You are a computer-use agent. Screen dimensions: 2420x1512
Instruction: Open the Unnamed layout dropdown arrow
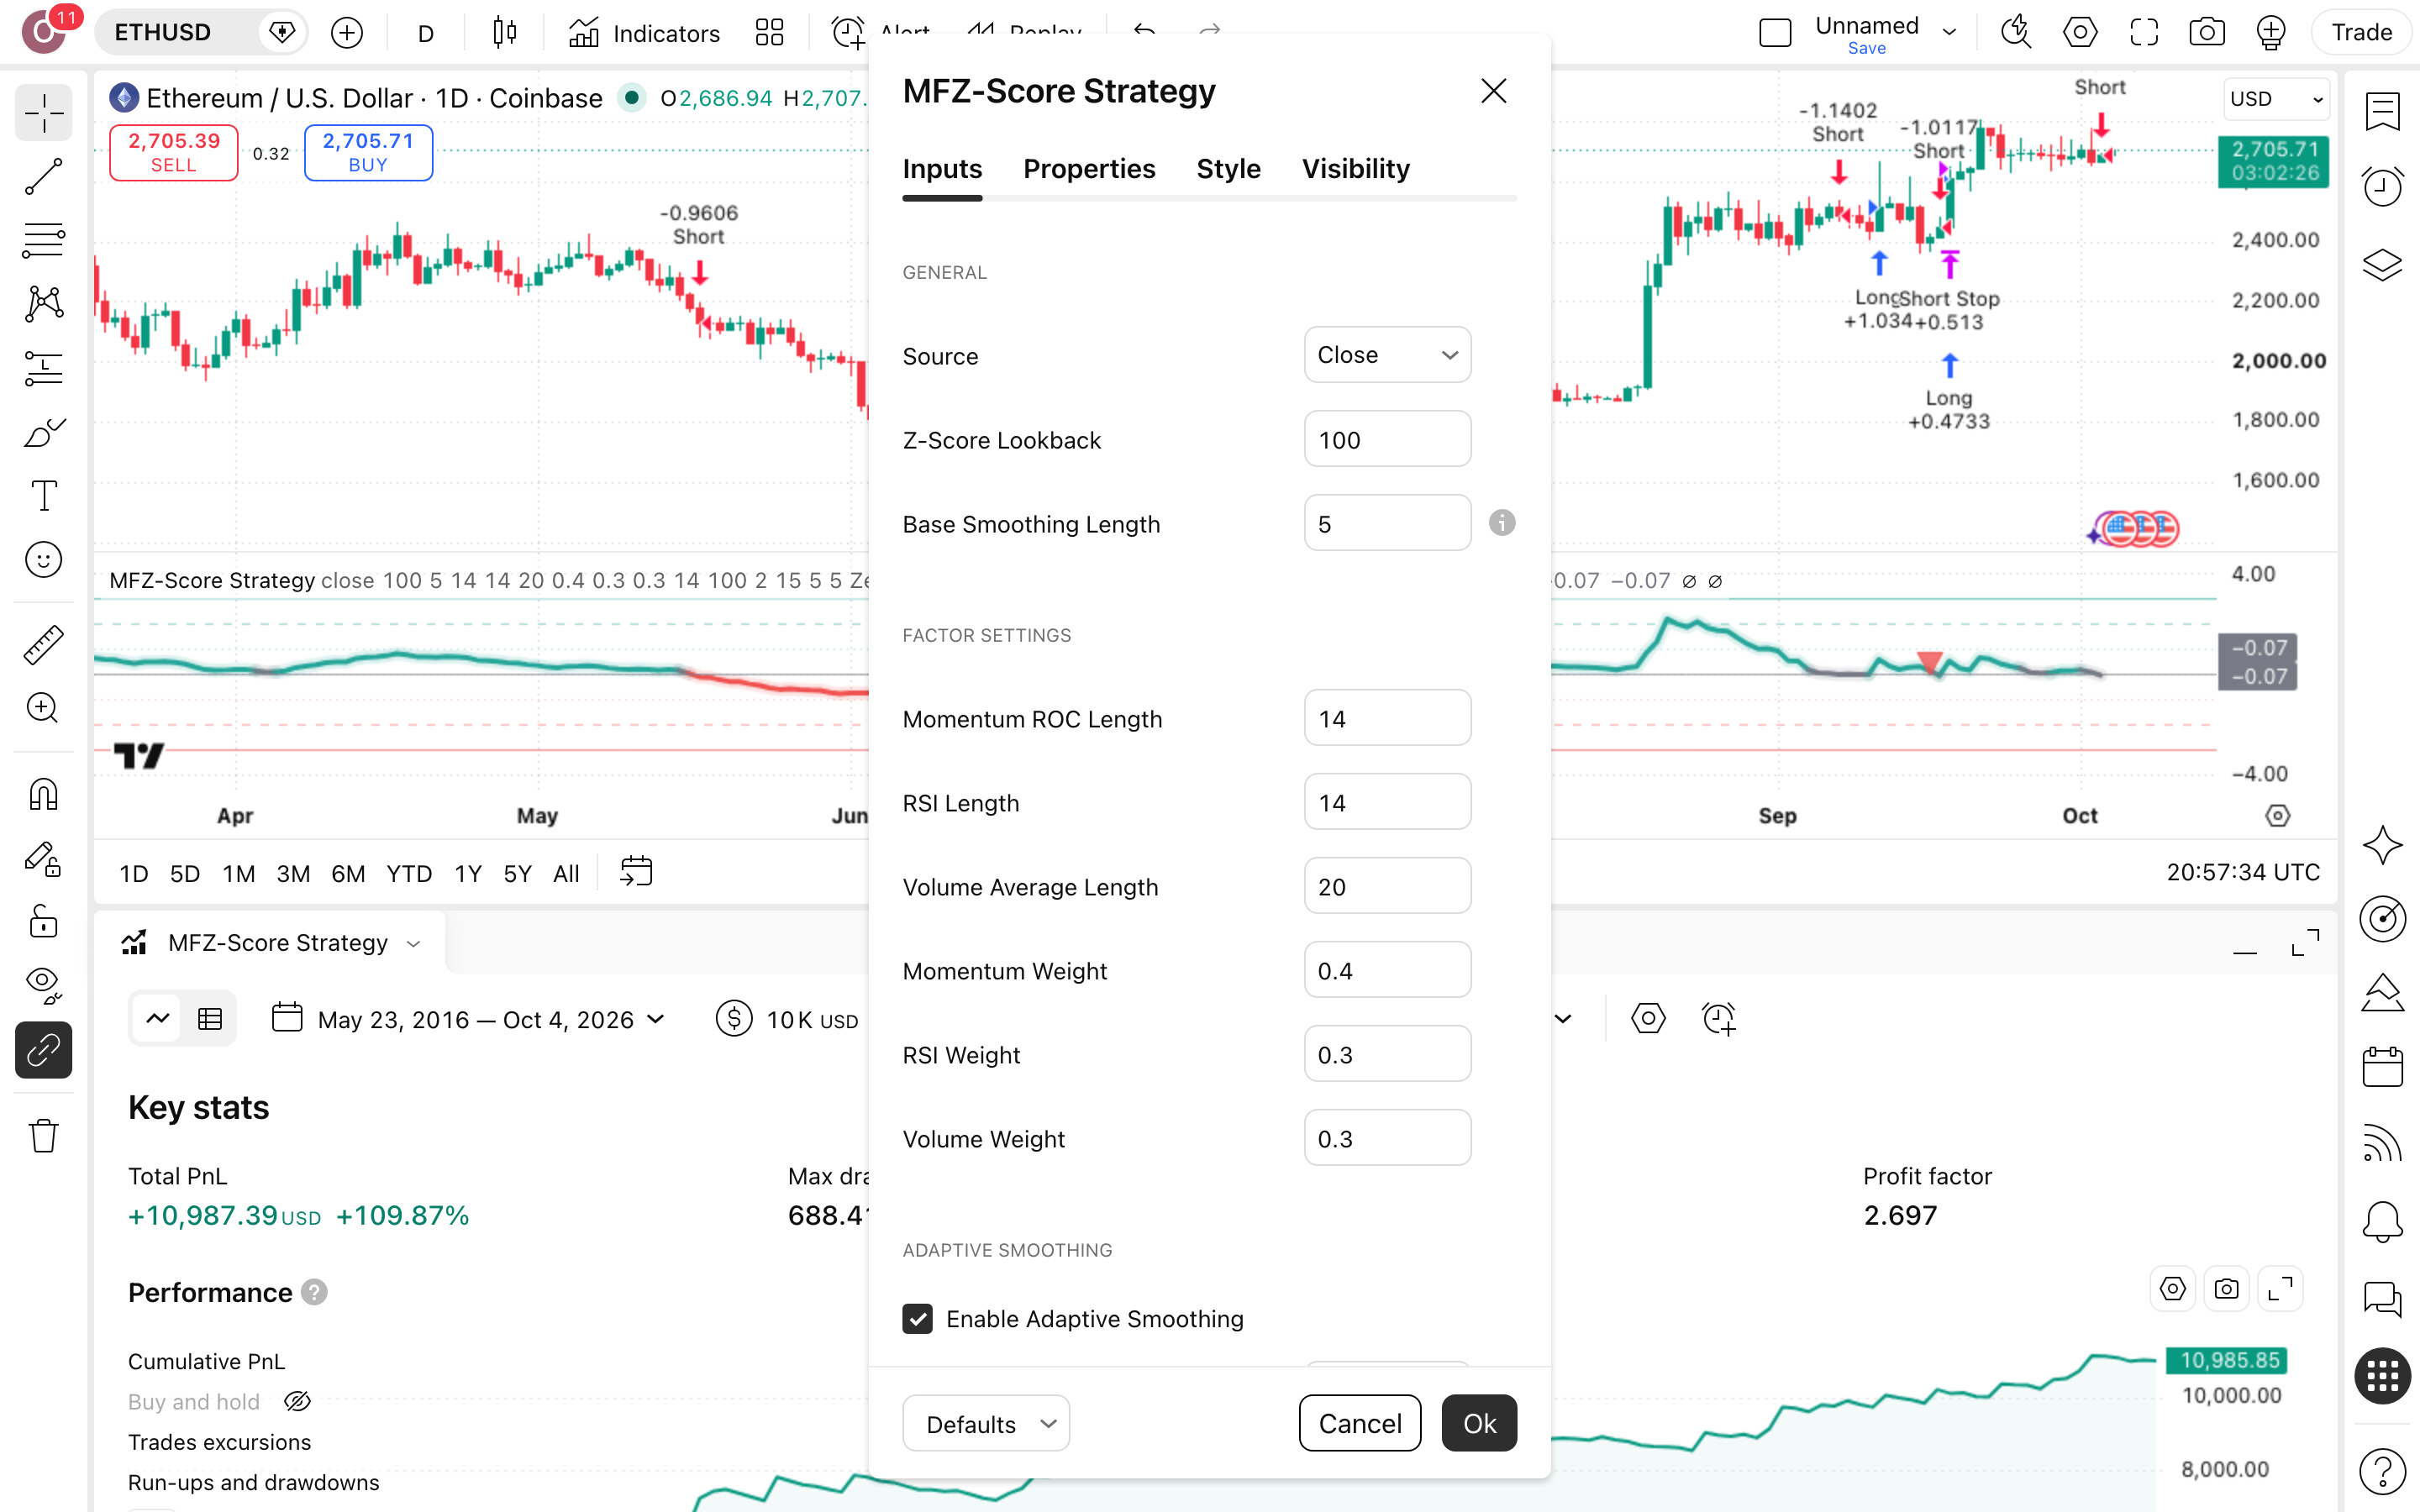pyautogui.click(x=1949, y=33)
